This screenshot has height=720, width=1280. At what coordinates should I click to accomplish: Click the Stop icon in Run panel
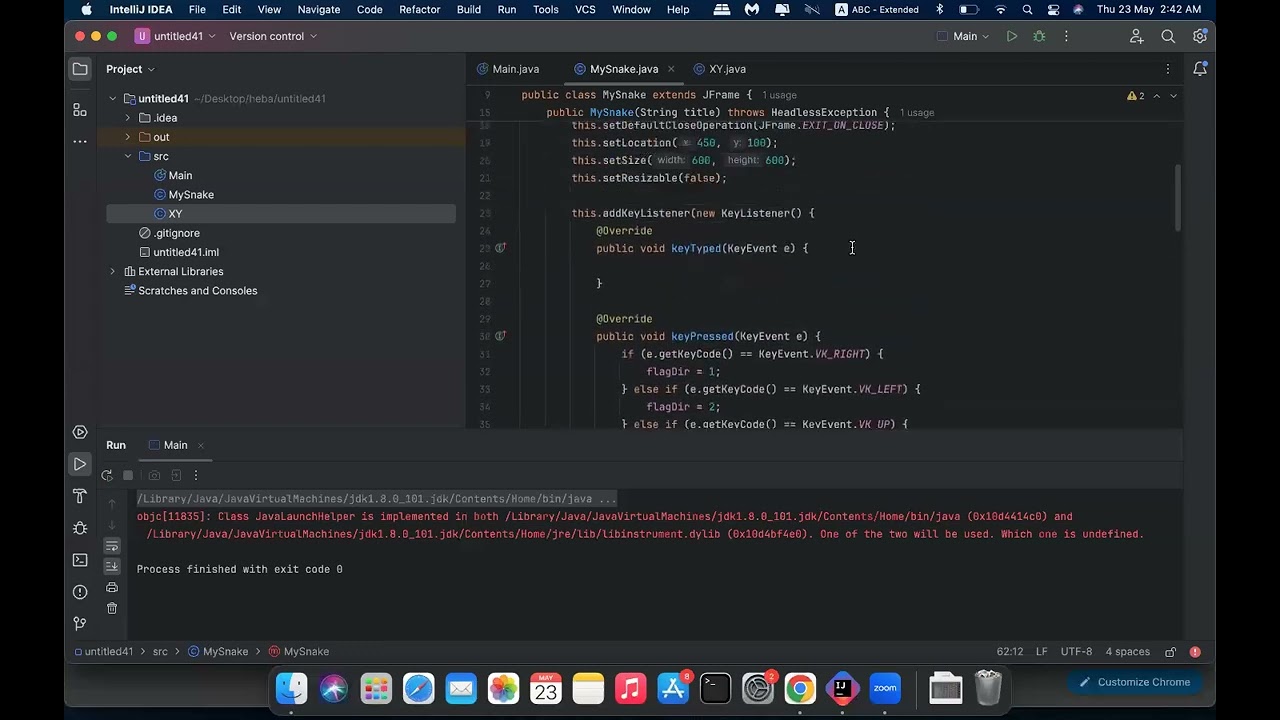pos(128,475)
